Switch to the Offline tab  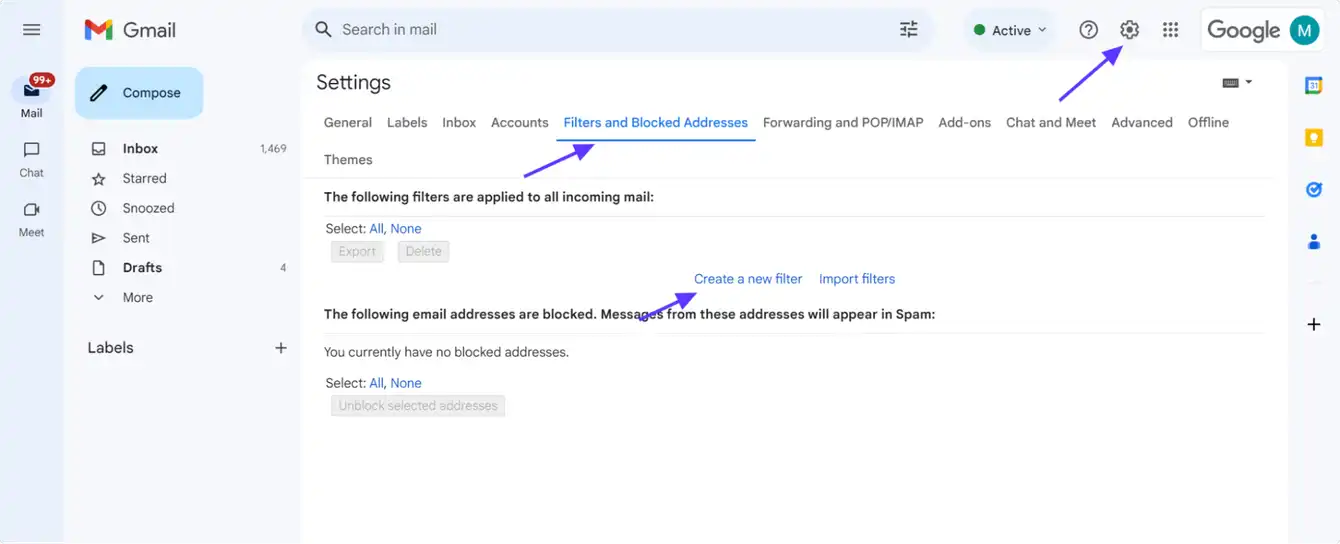point(1208,122)
